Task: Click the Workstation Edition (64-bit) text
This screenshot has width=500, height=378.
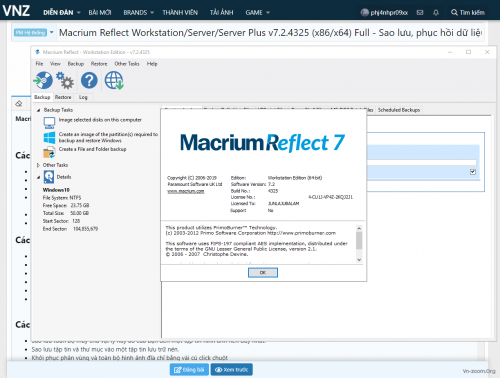Action: 295,178
